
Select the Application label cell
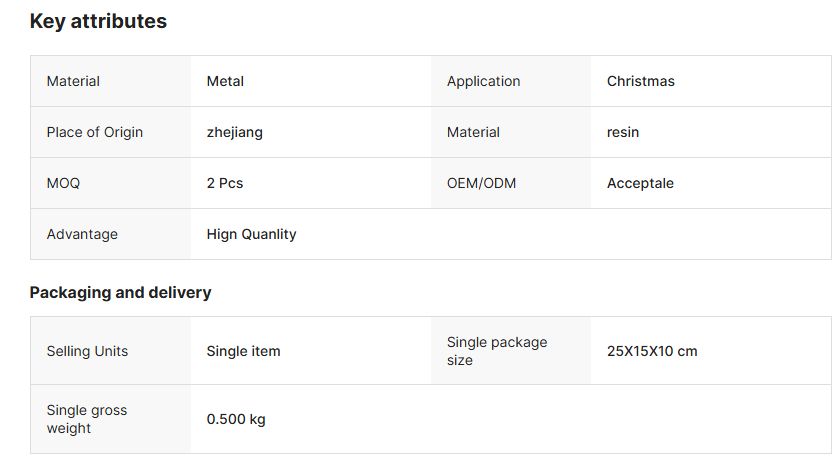pos(483,81)
